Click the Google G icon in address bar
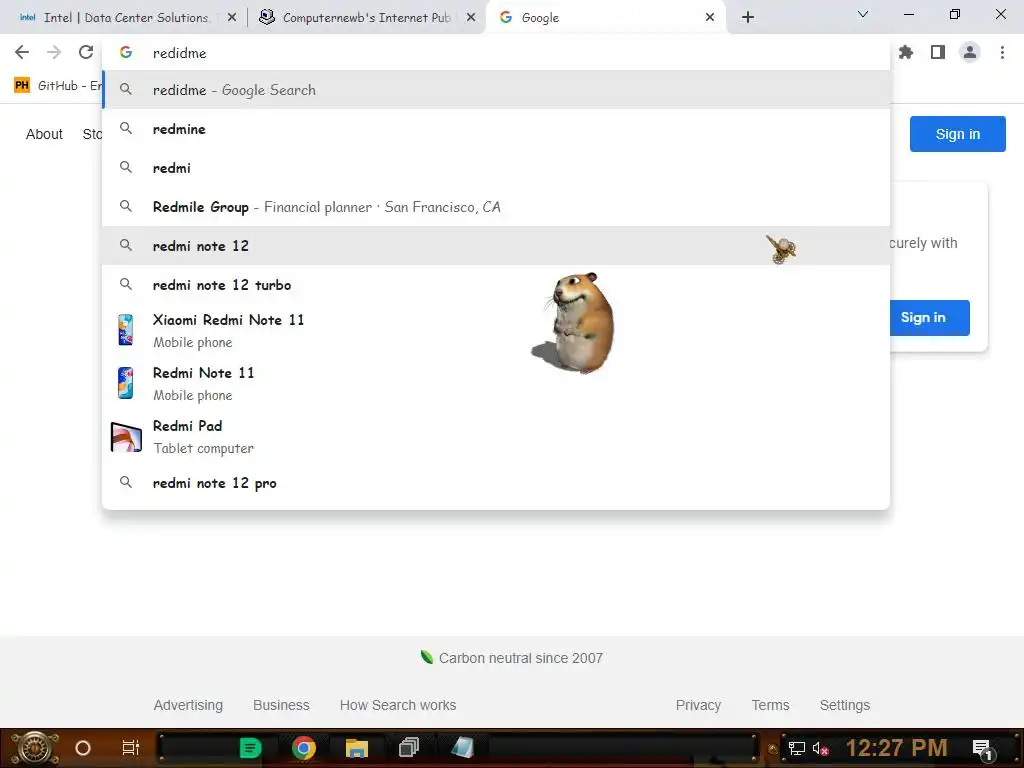The width and height of the screenshot is (1024, 768). [x=126, y=53]
